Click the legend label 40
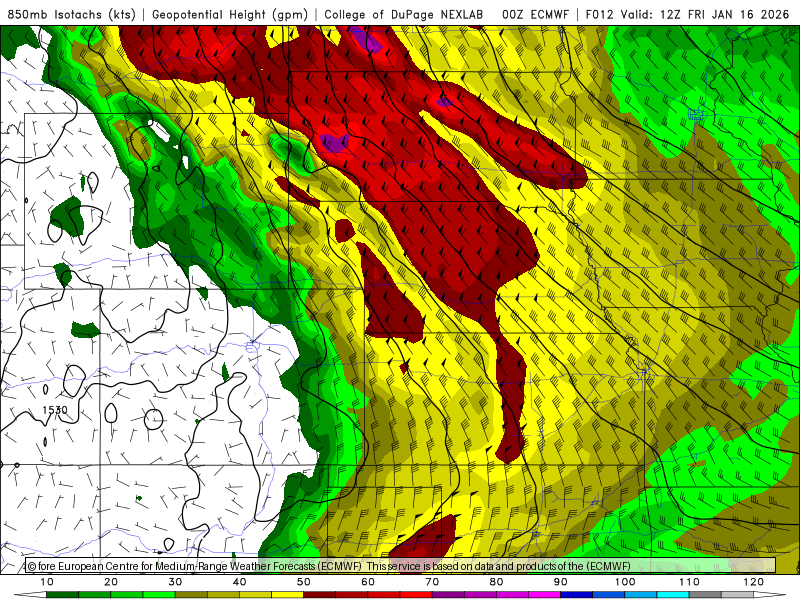800x600 pixels. [239, 582]
